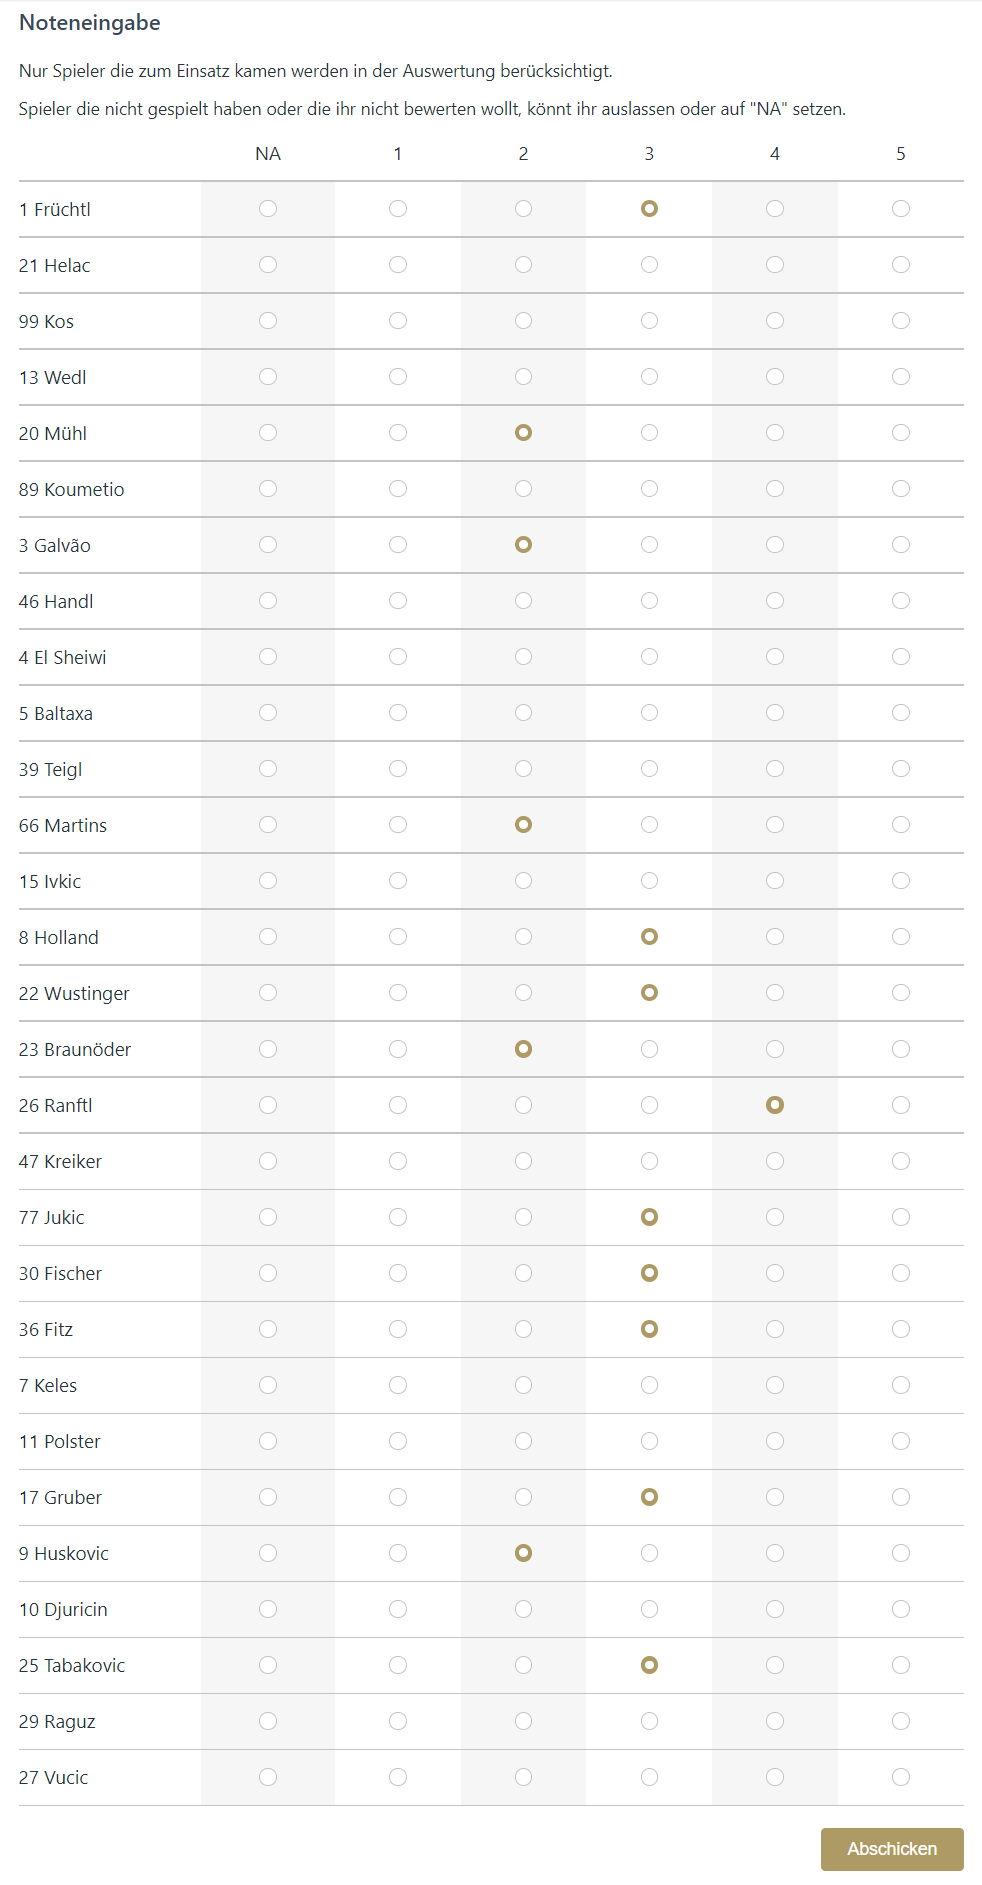Rate Kreiker with grade 3
982x1885 pixels.
(649, 1161)
